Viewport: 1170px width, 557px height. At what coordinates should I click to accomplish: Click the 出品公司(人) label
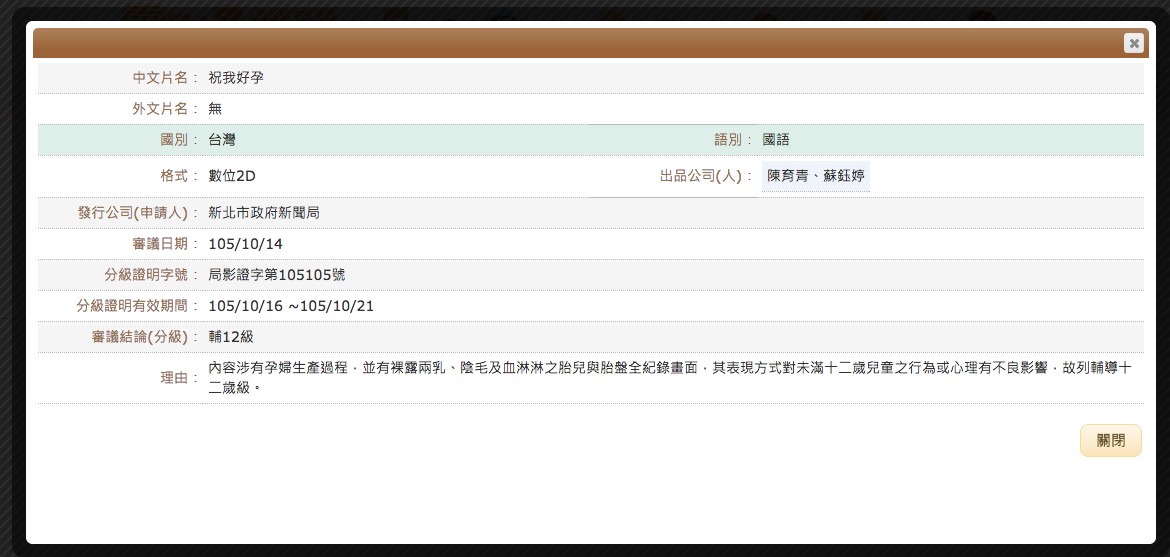pyautogui.click(x=705, y=176)
